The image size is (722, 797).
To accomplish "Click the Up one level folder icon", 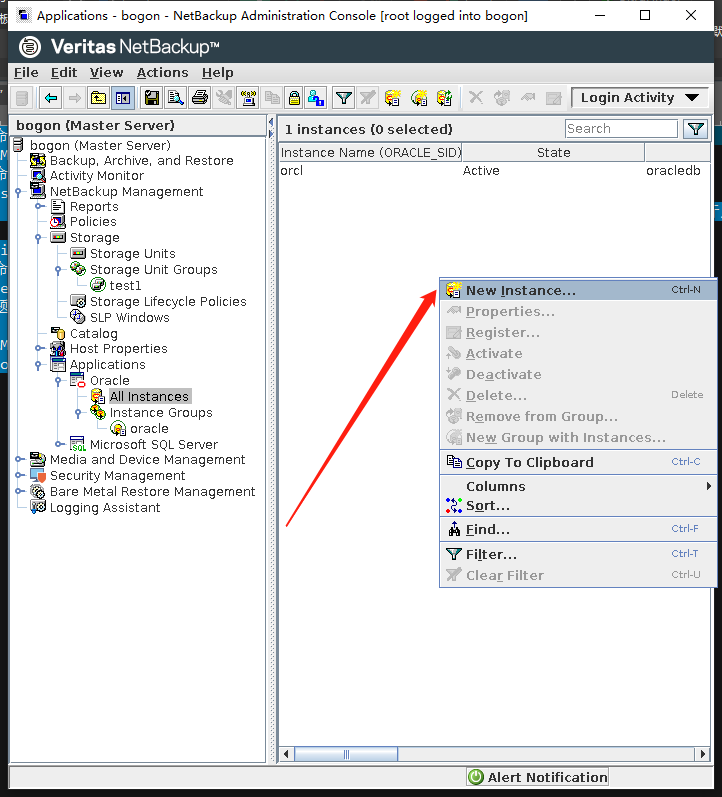I will click(99, 98).
